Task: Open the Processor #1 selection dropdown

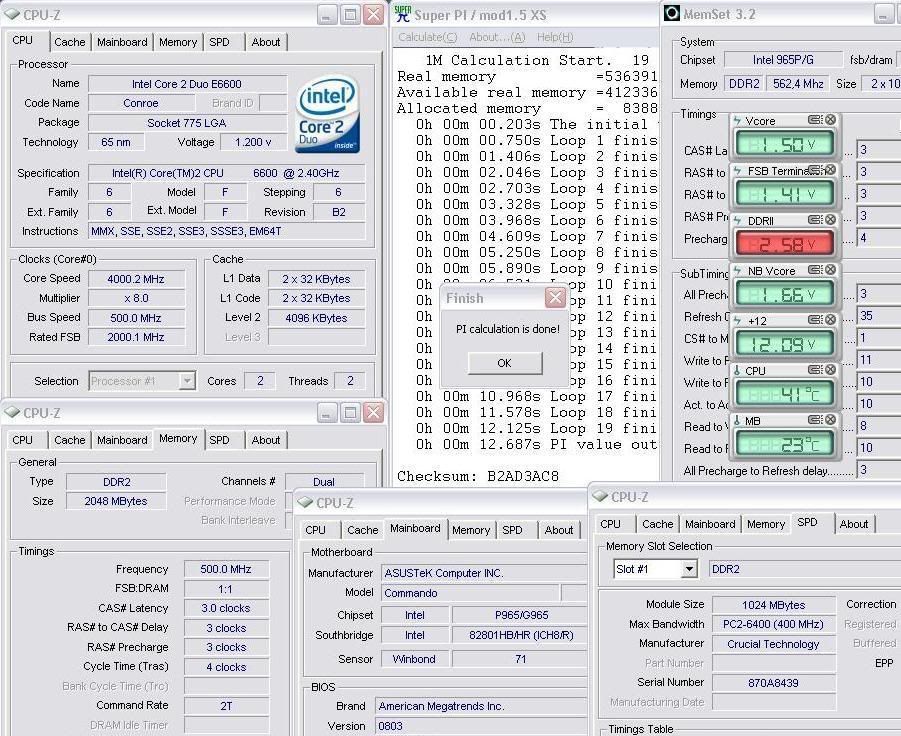Action: click(x=187, y=380)
